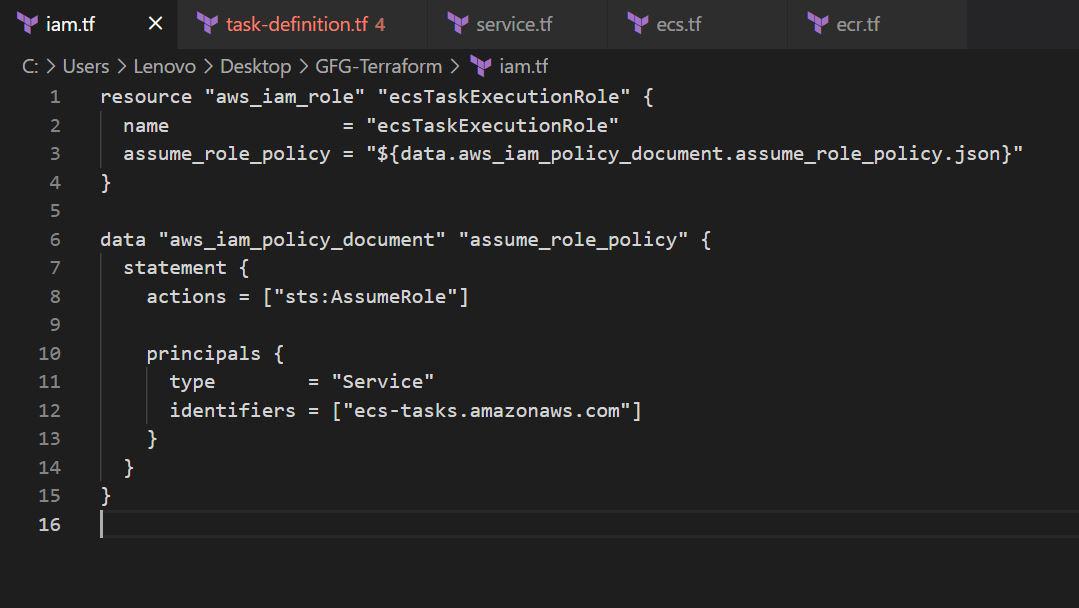The width and height of the screenshot is (1079, 608).
Task: Expand the Desktop breadcrumb segment
Action: (x=255, y=67)
